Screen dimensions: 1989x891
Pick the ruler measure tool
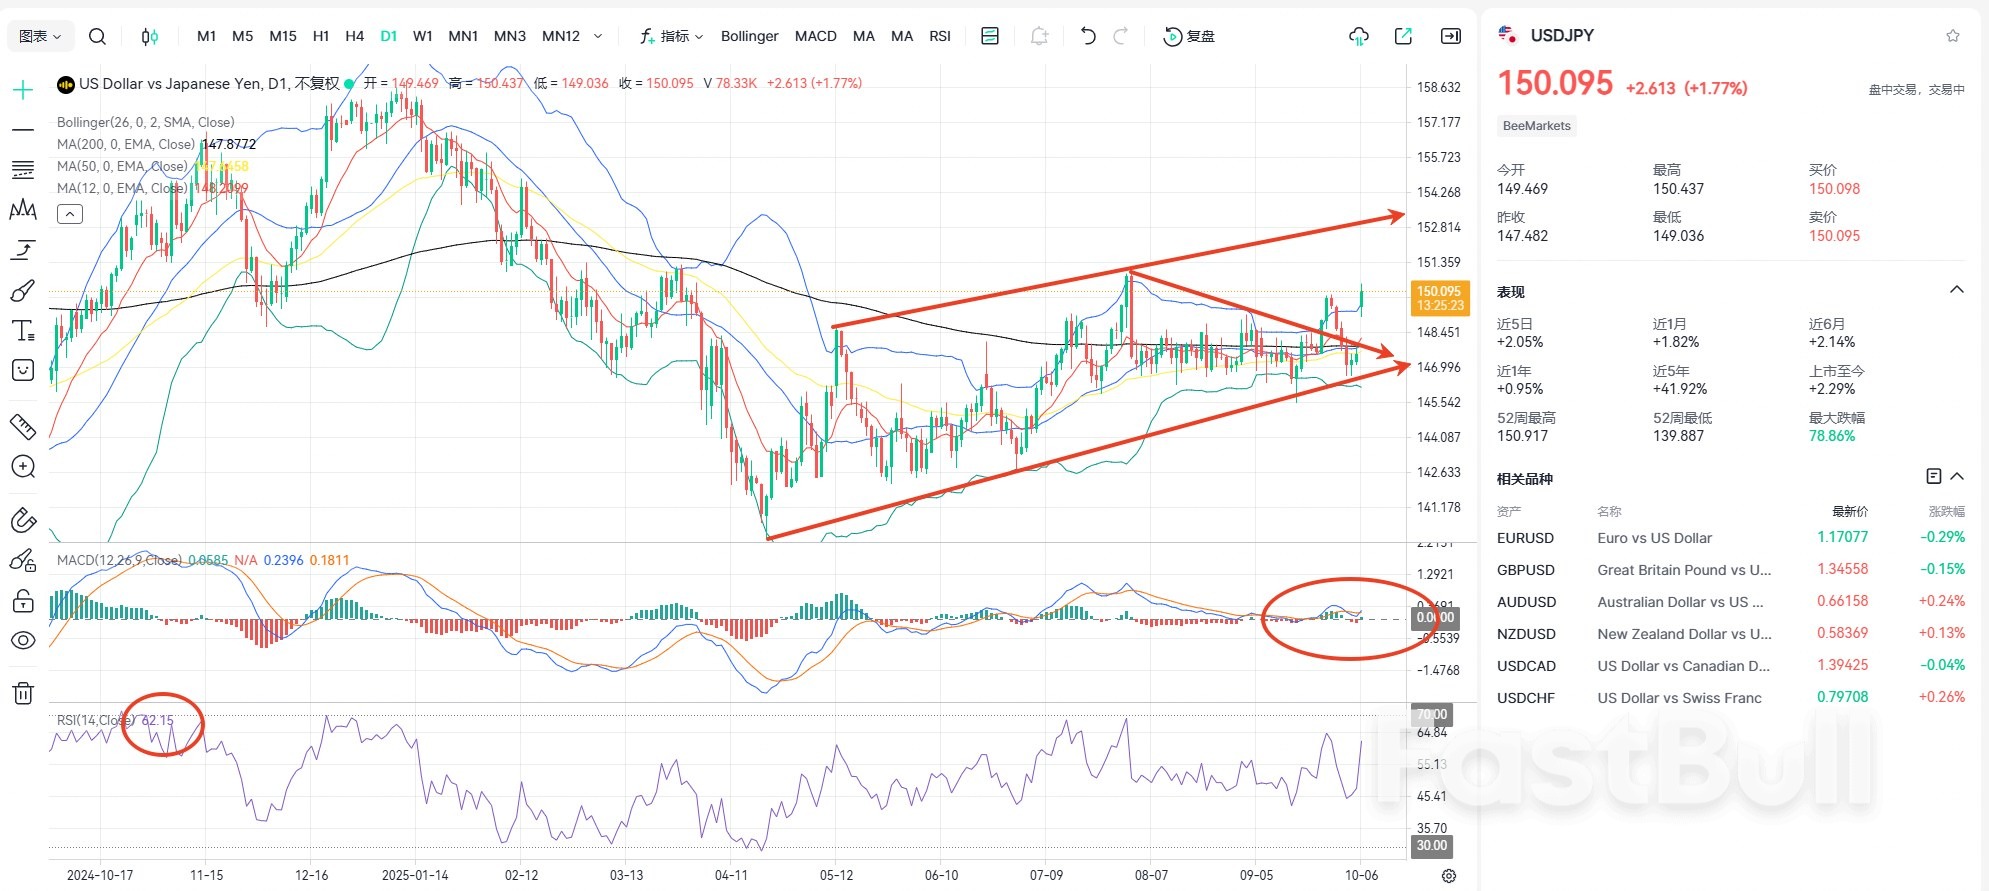pyautogui.click(x=22, y=427)
